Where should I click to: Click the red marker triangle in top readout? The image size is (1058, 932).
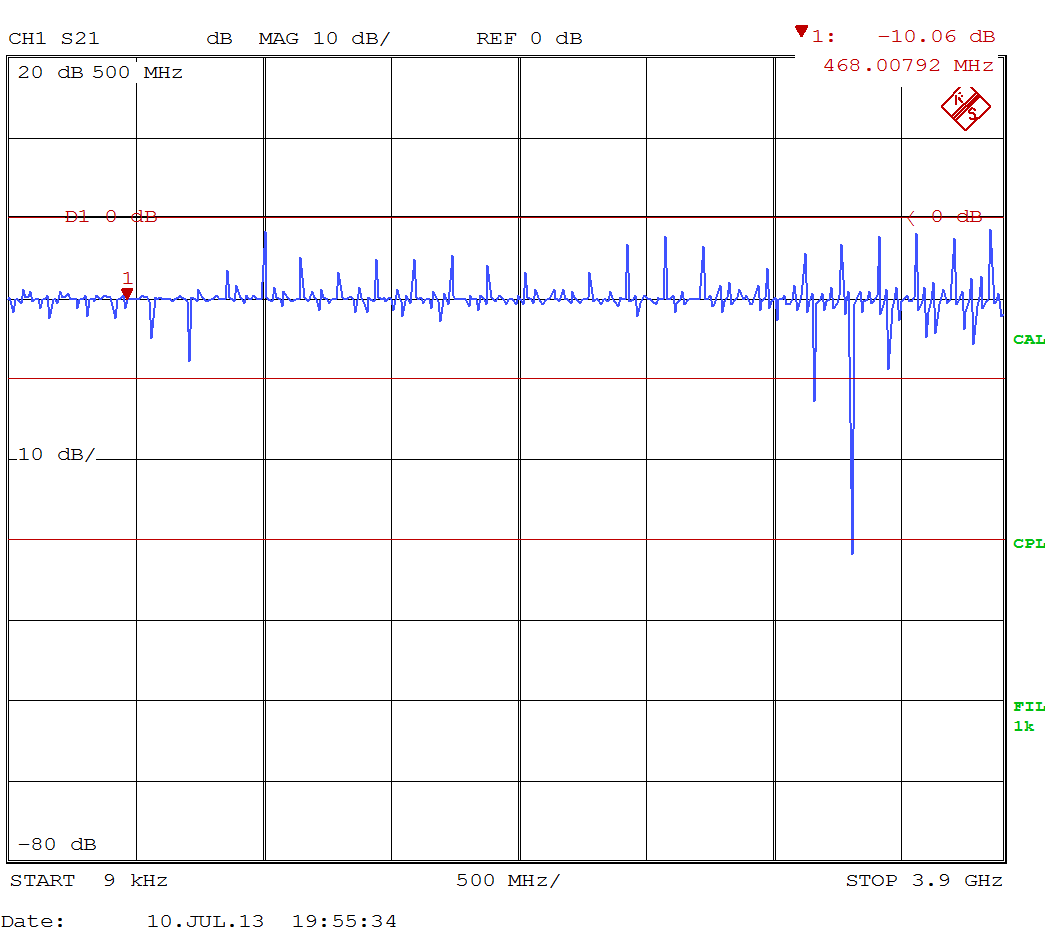tap(801, 32)
